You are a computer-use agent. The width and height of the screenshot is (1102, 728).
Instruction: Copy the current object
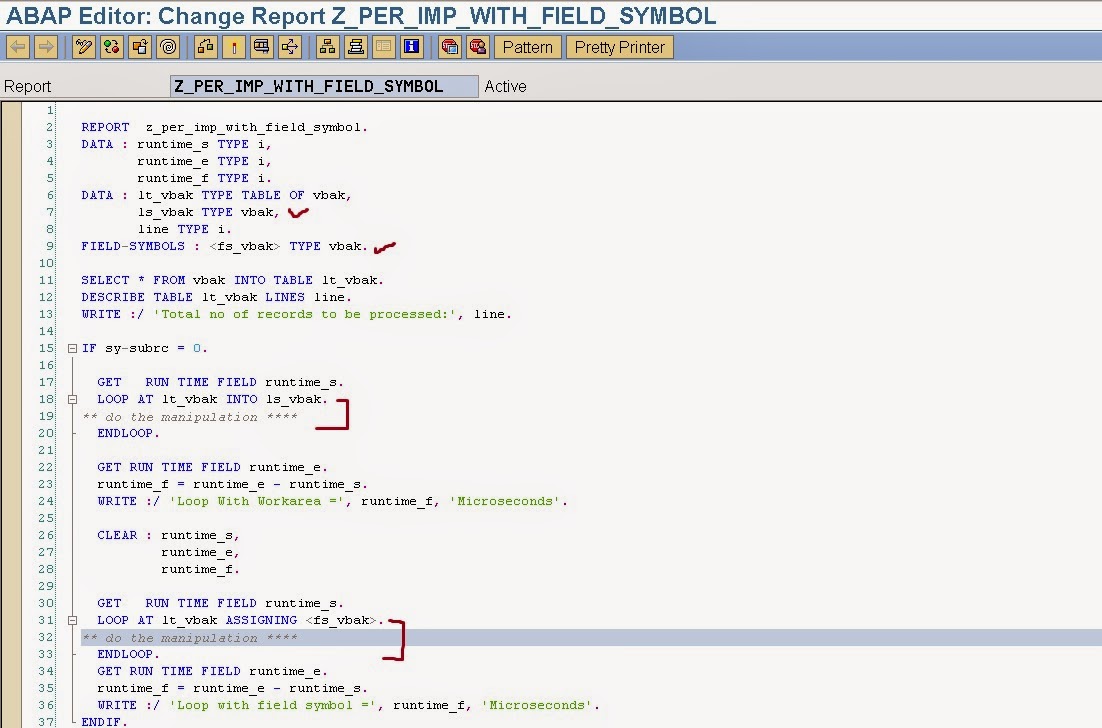(x=140, y=45)
